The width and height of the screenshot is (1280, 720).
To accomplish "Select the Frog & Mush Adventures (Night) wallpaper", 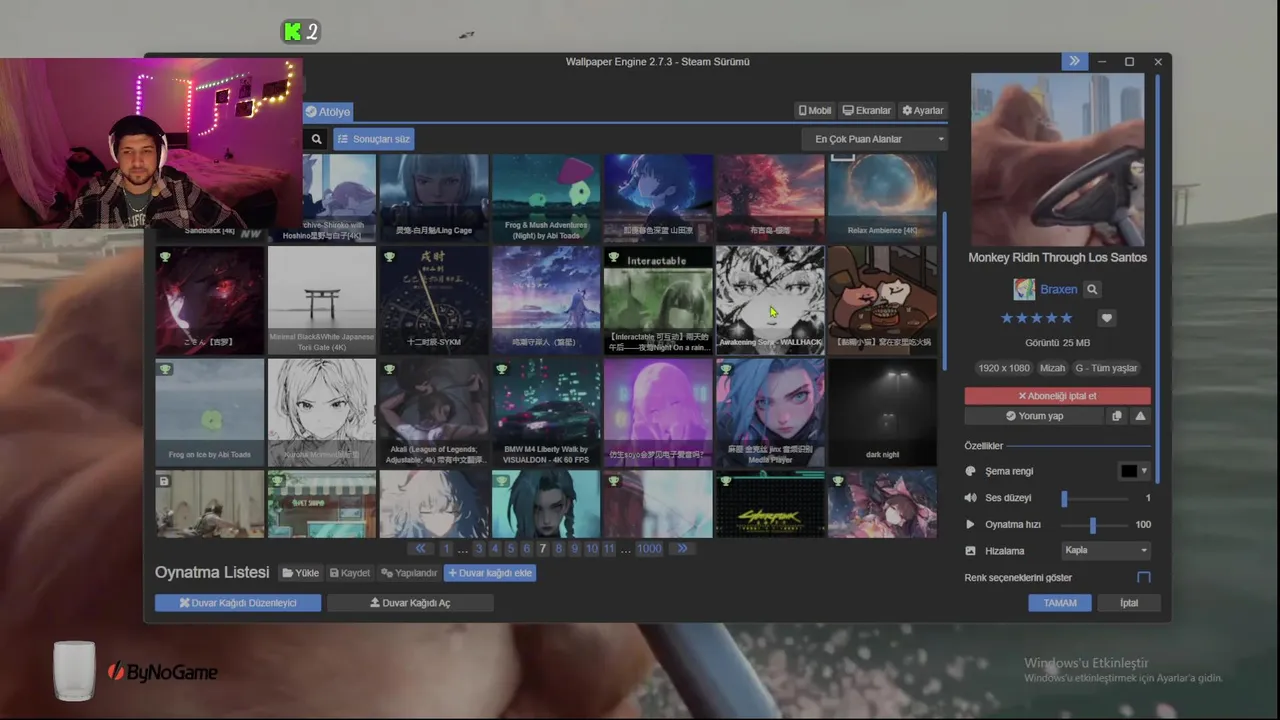I will pyautogui.click(x=546, y=197).
